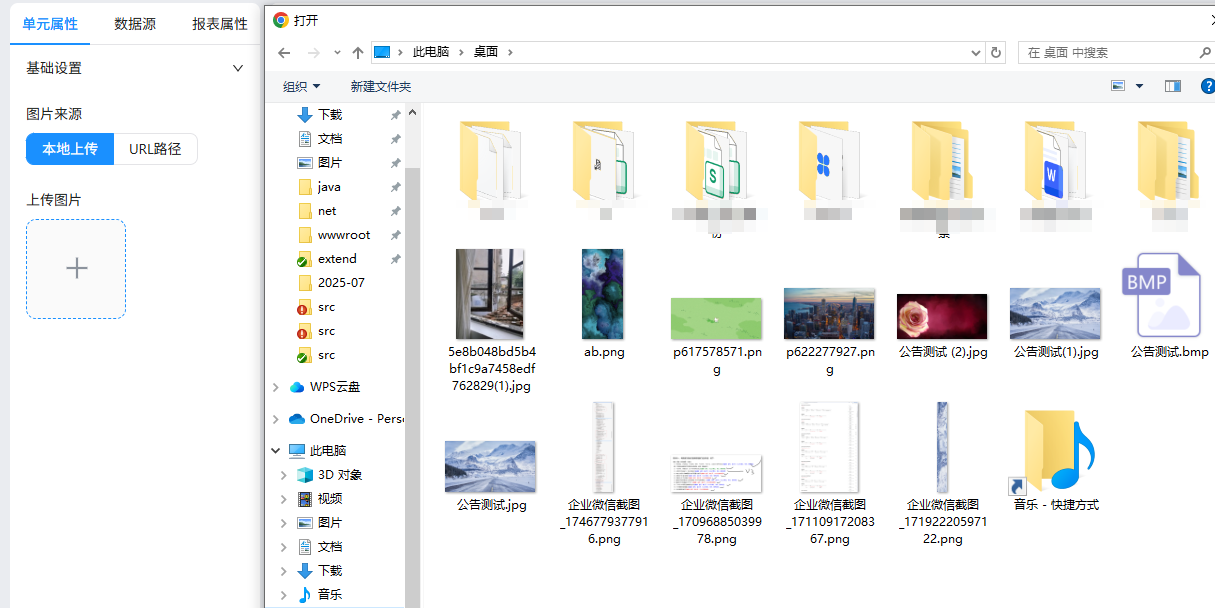1215x608 pixels.
Task: Toggle the preview pane icon
Action: pos(1173,87)
